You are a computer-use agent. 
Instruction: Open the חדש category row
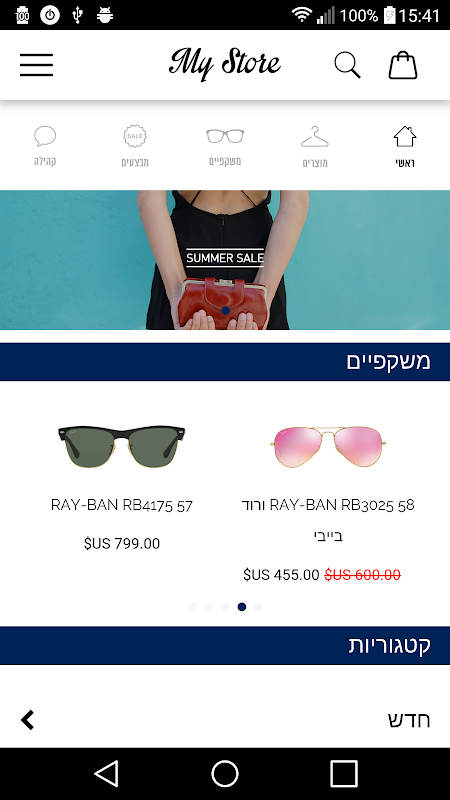coord(225,720)
